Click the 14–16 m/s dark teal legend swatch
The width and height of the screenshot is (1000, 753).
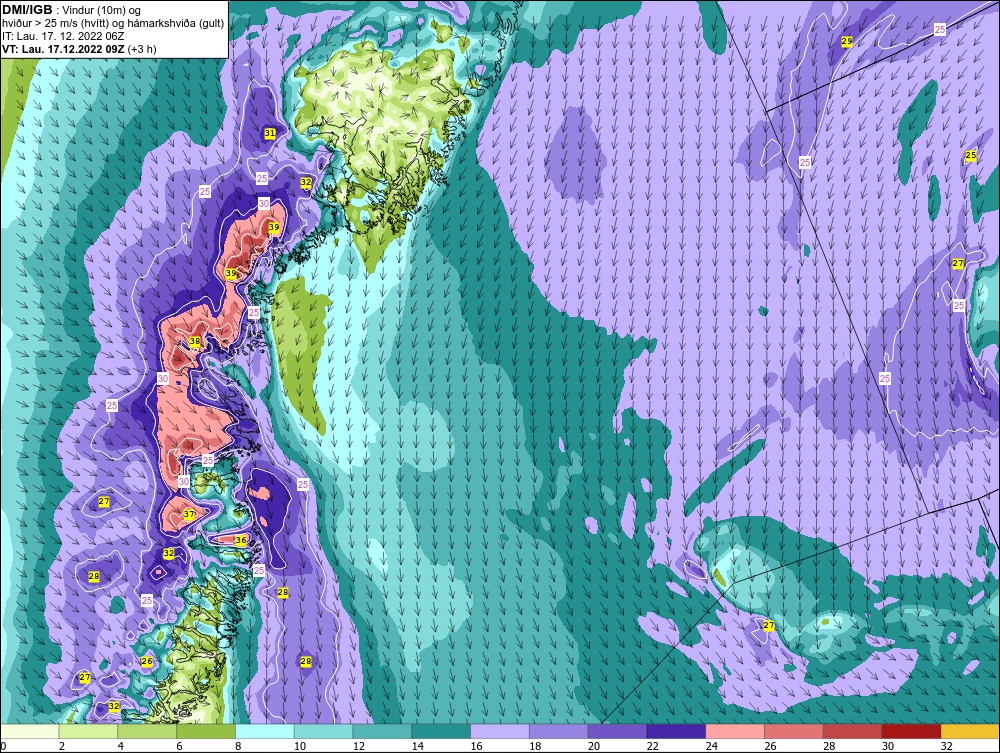point(441,731)
